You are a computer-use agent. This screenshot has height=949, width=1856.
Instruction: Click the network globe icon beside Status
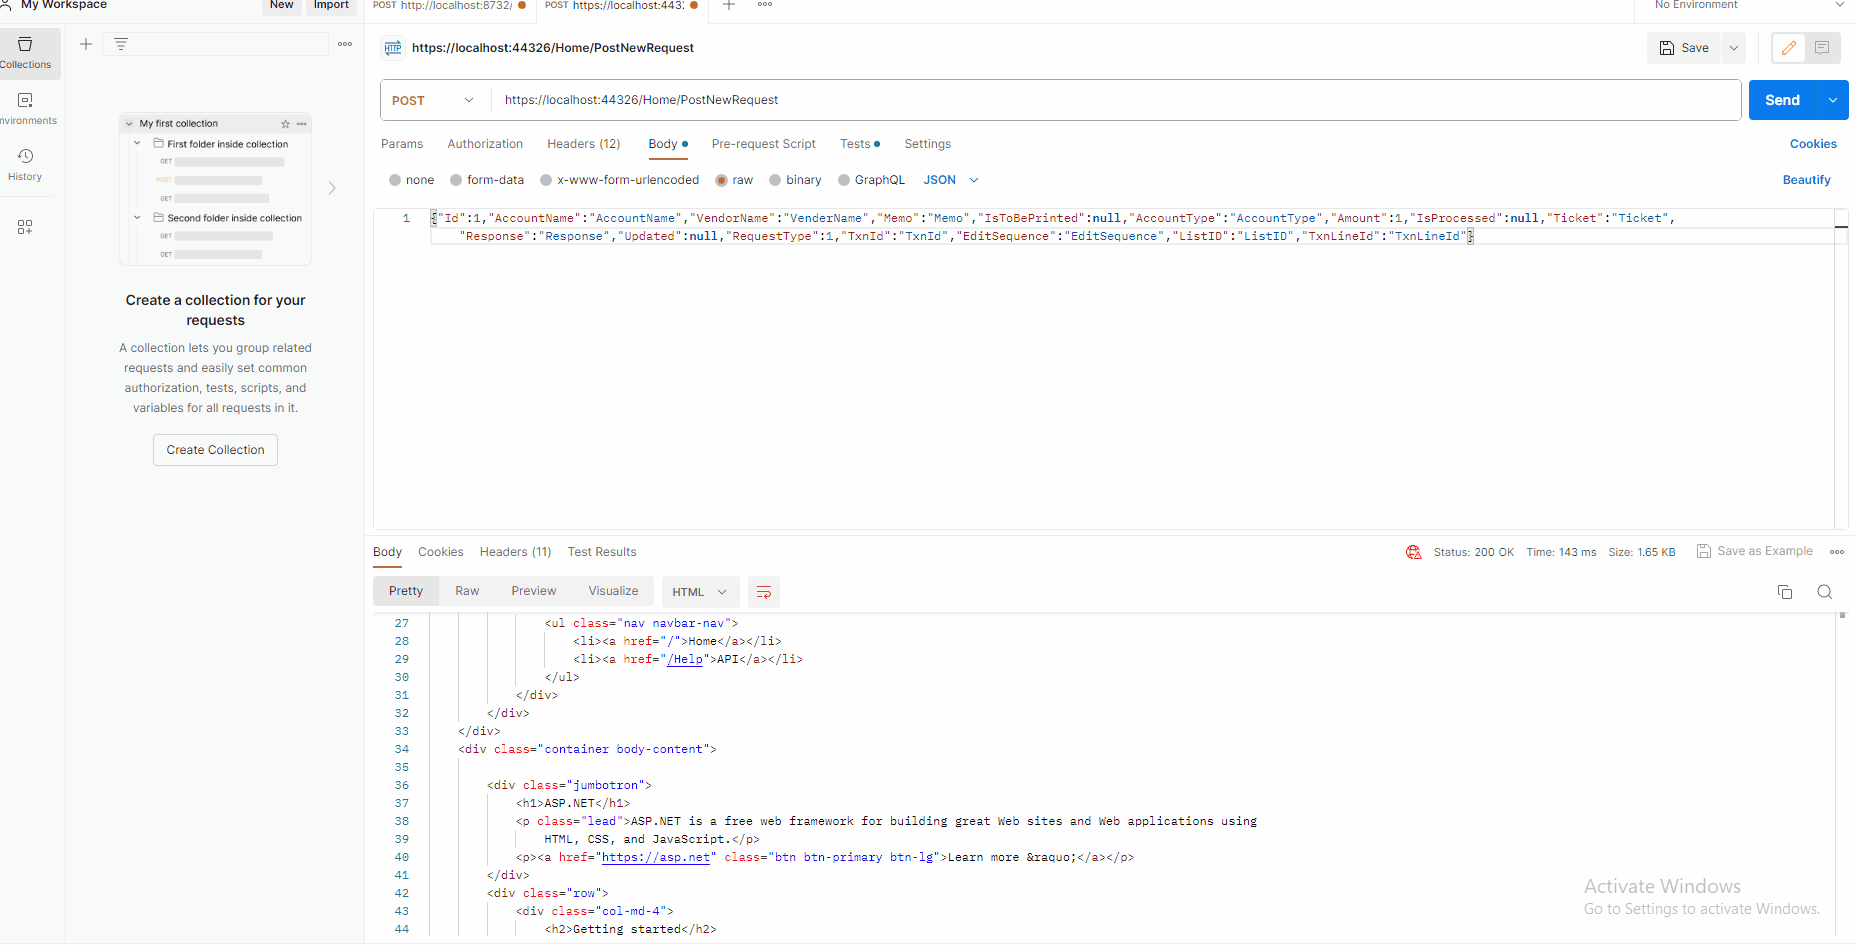tap(1413, 552)
